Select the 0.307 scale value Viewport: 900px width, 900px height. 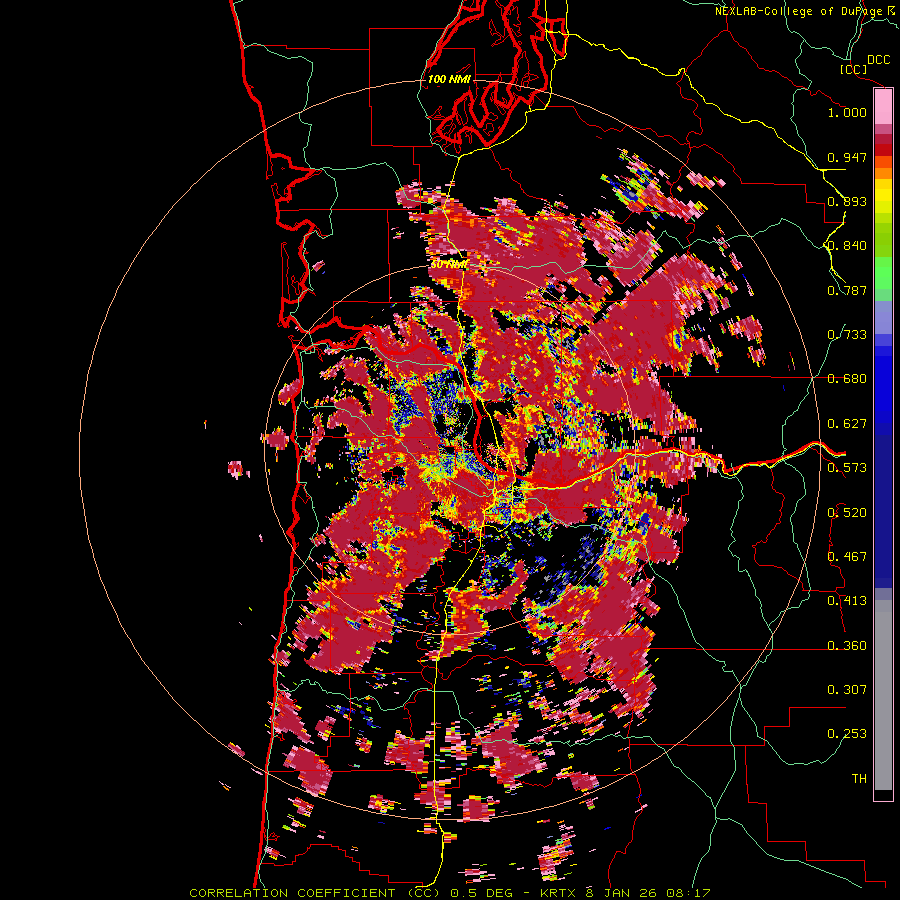tap(847, 690)
